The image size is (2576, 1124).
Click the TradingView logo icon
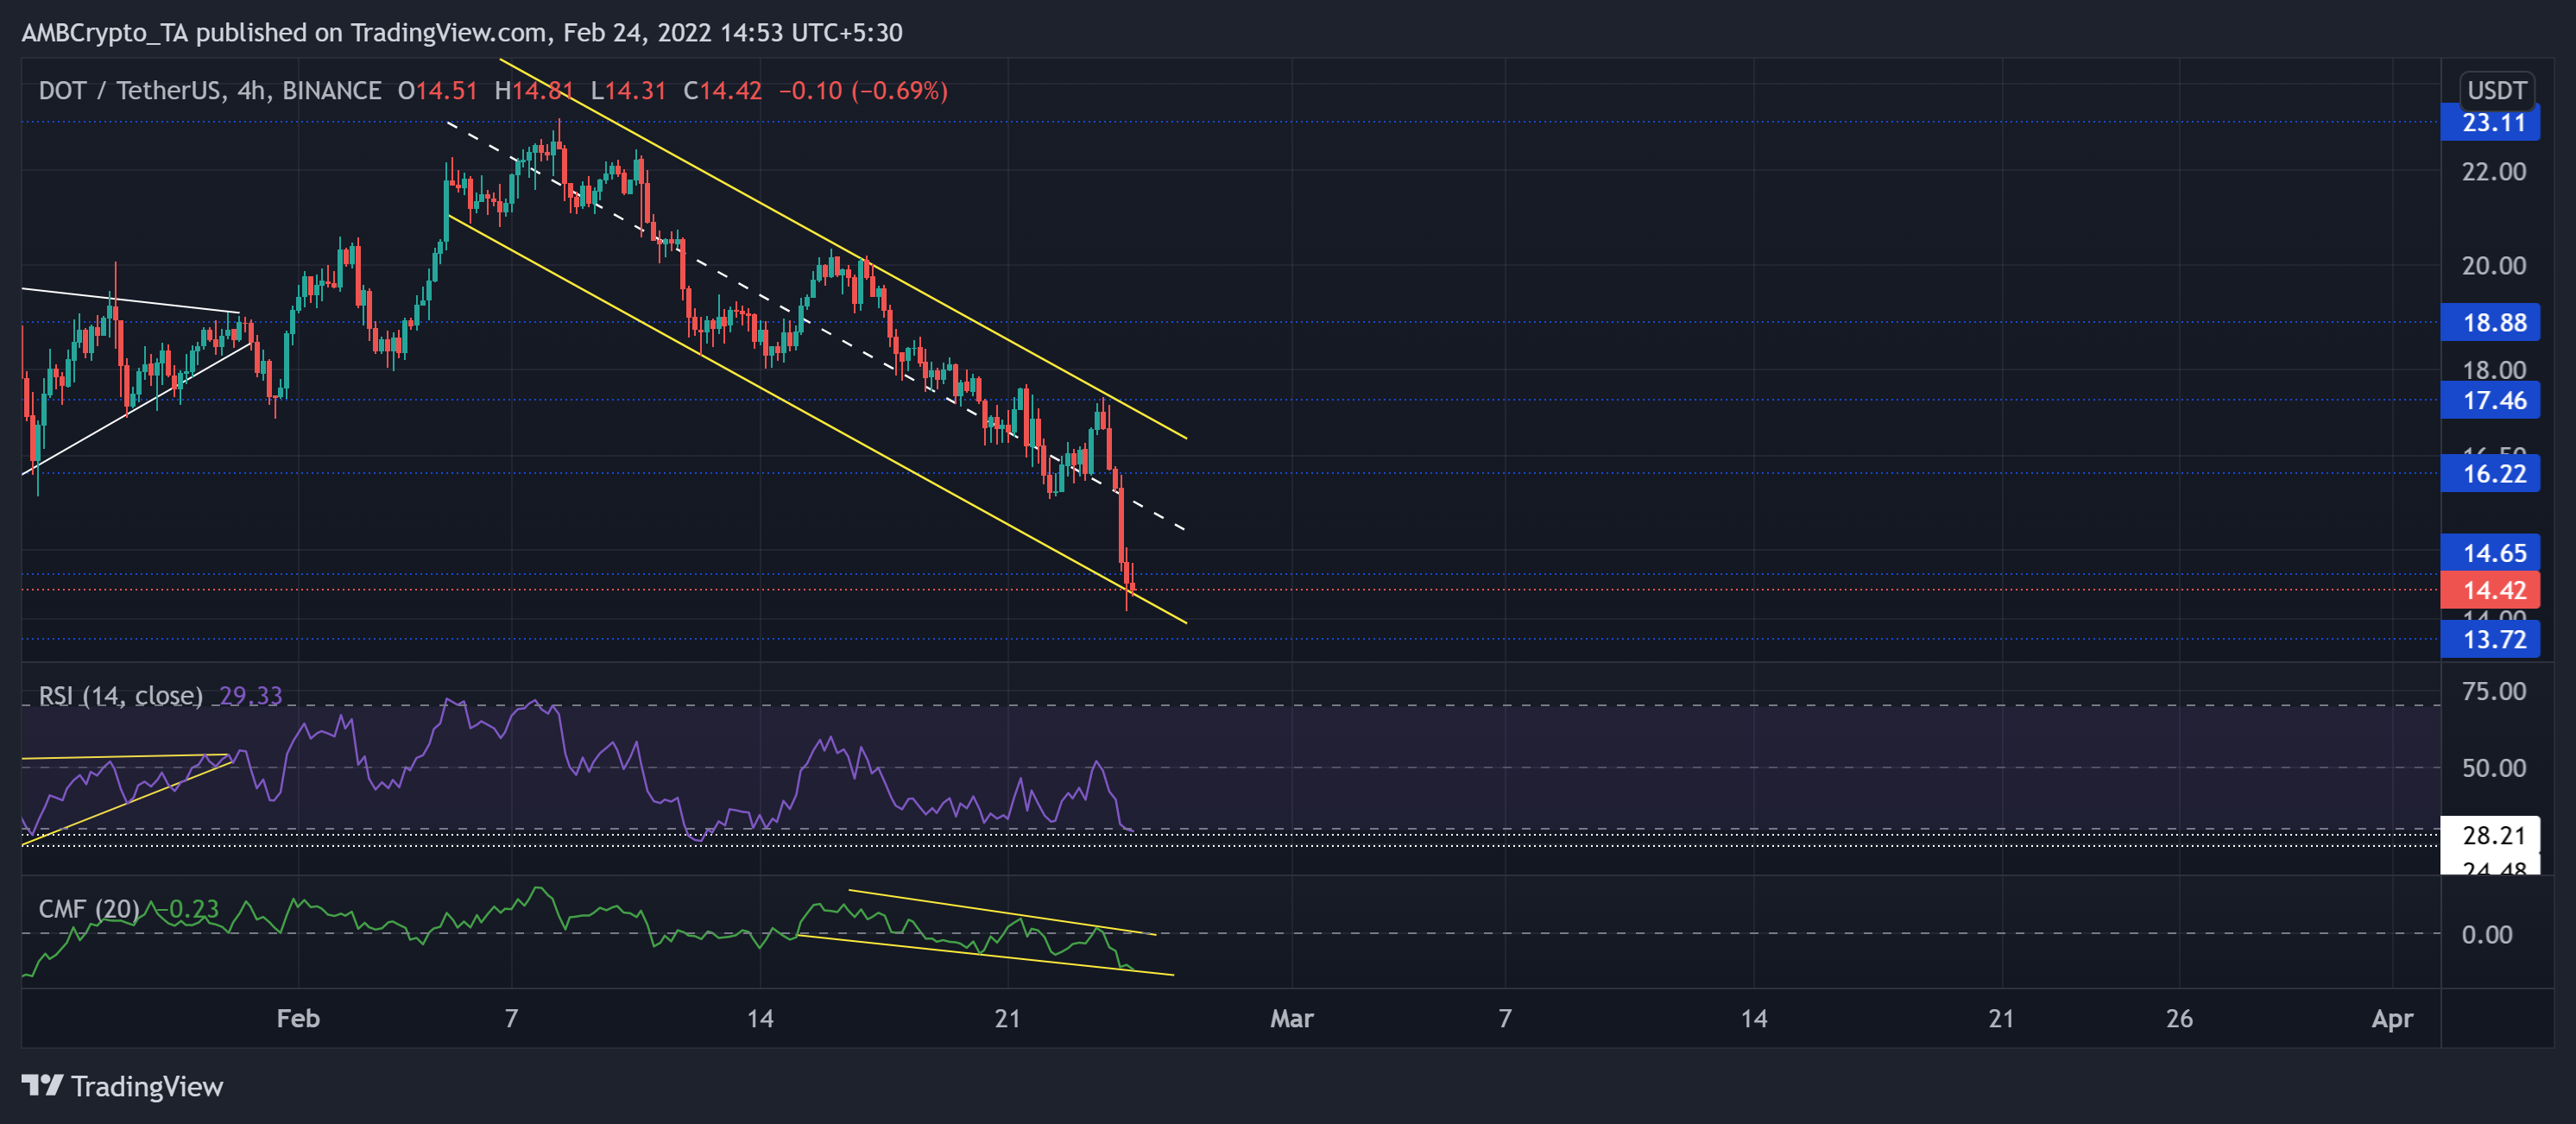(x=42, y=1085)
